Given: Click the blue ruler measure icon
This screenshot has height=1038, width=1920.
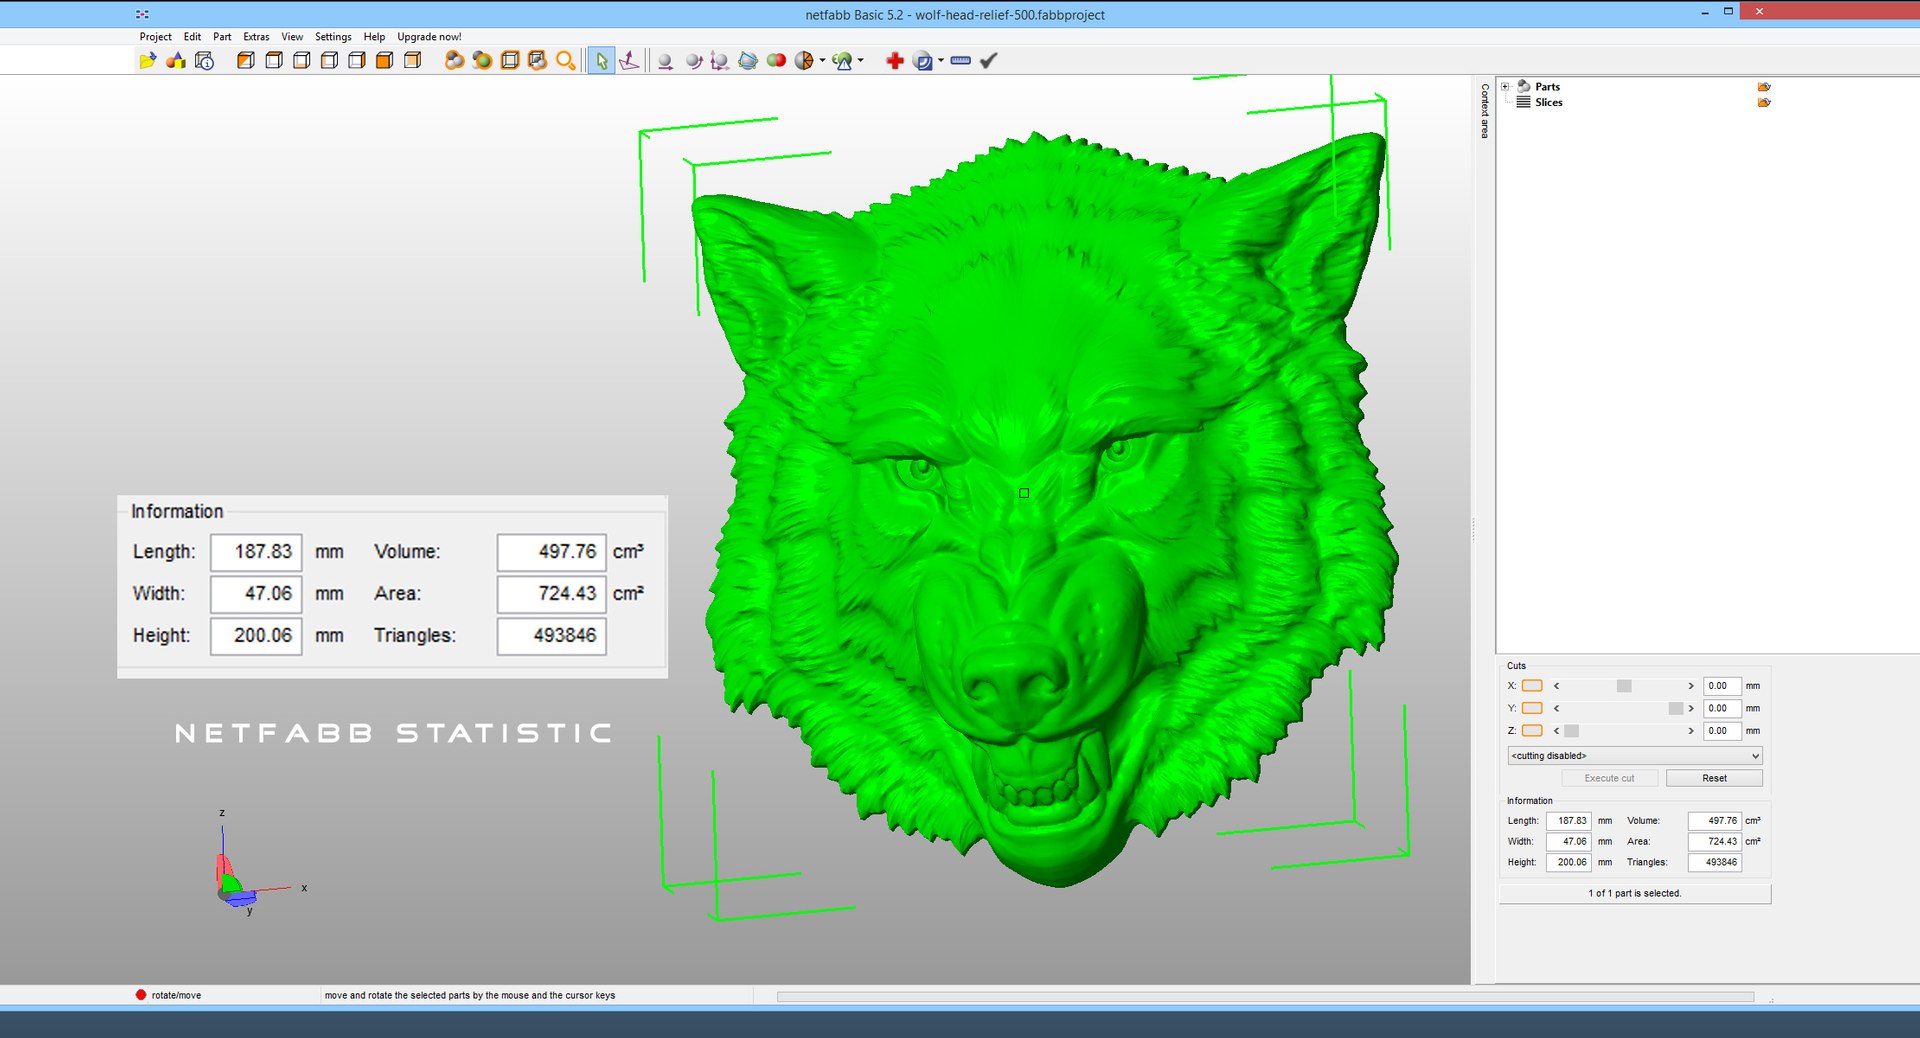Looking at the screenshot, I should (960, 61).
